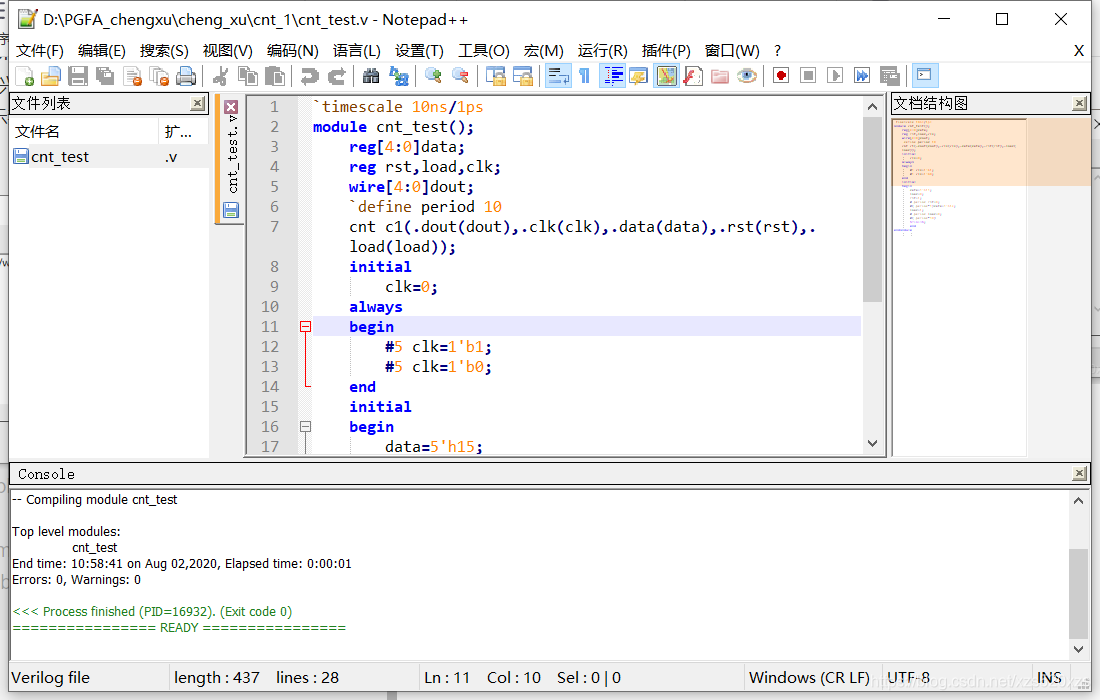Copy selection with the toolbar Copy icon
Image resolution: width=1100 pixels, height=700 pixels.
[248, 76]
